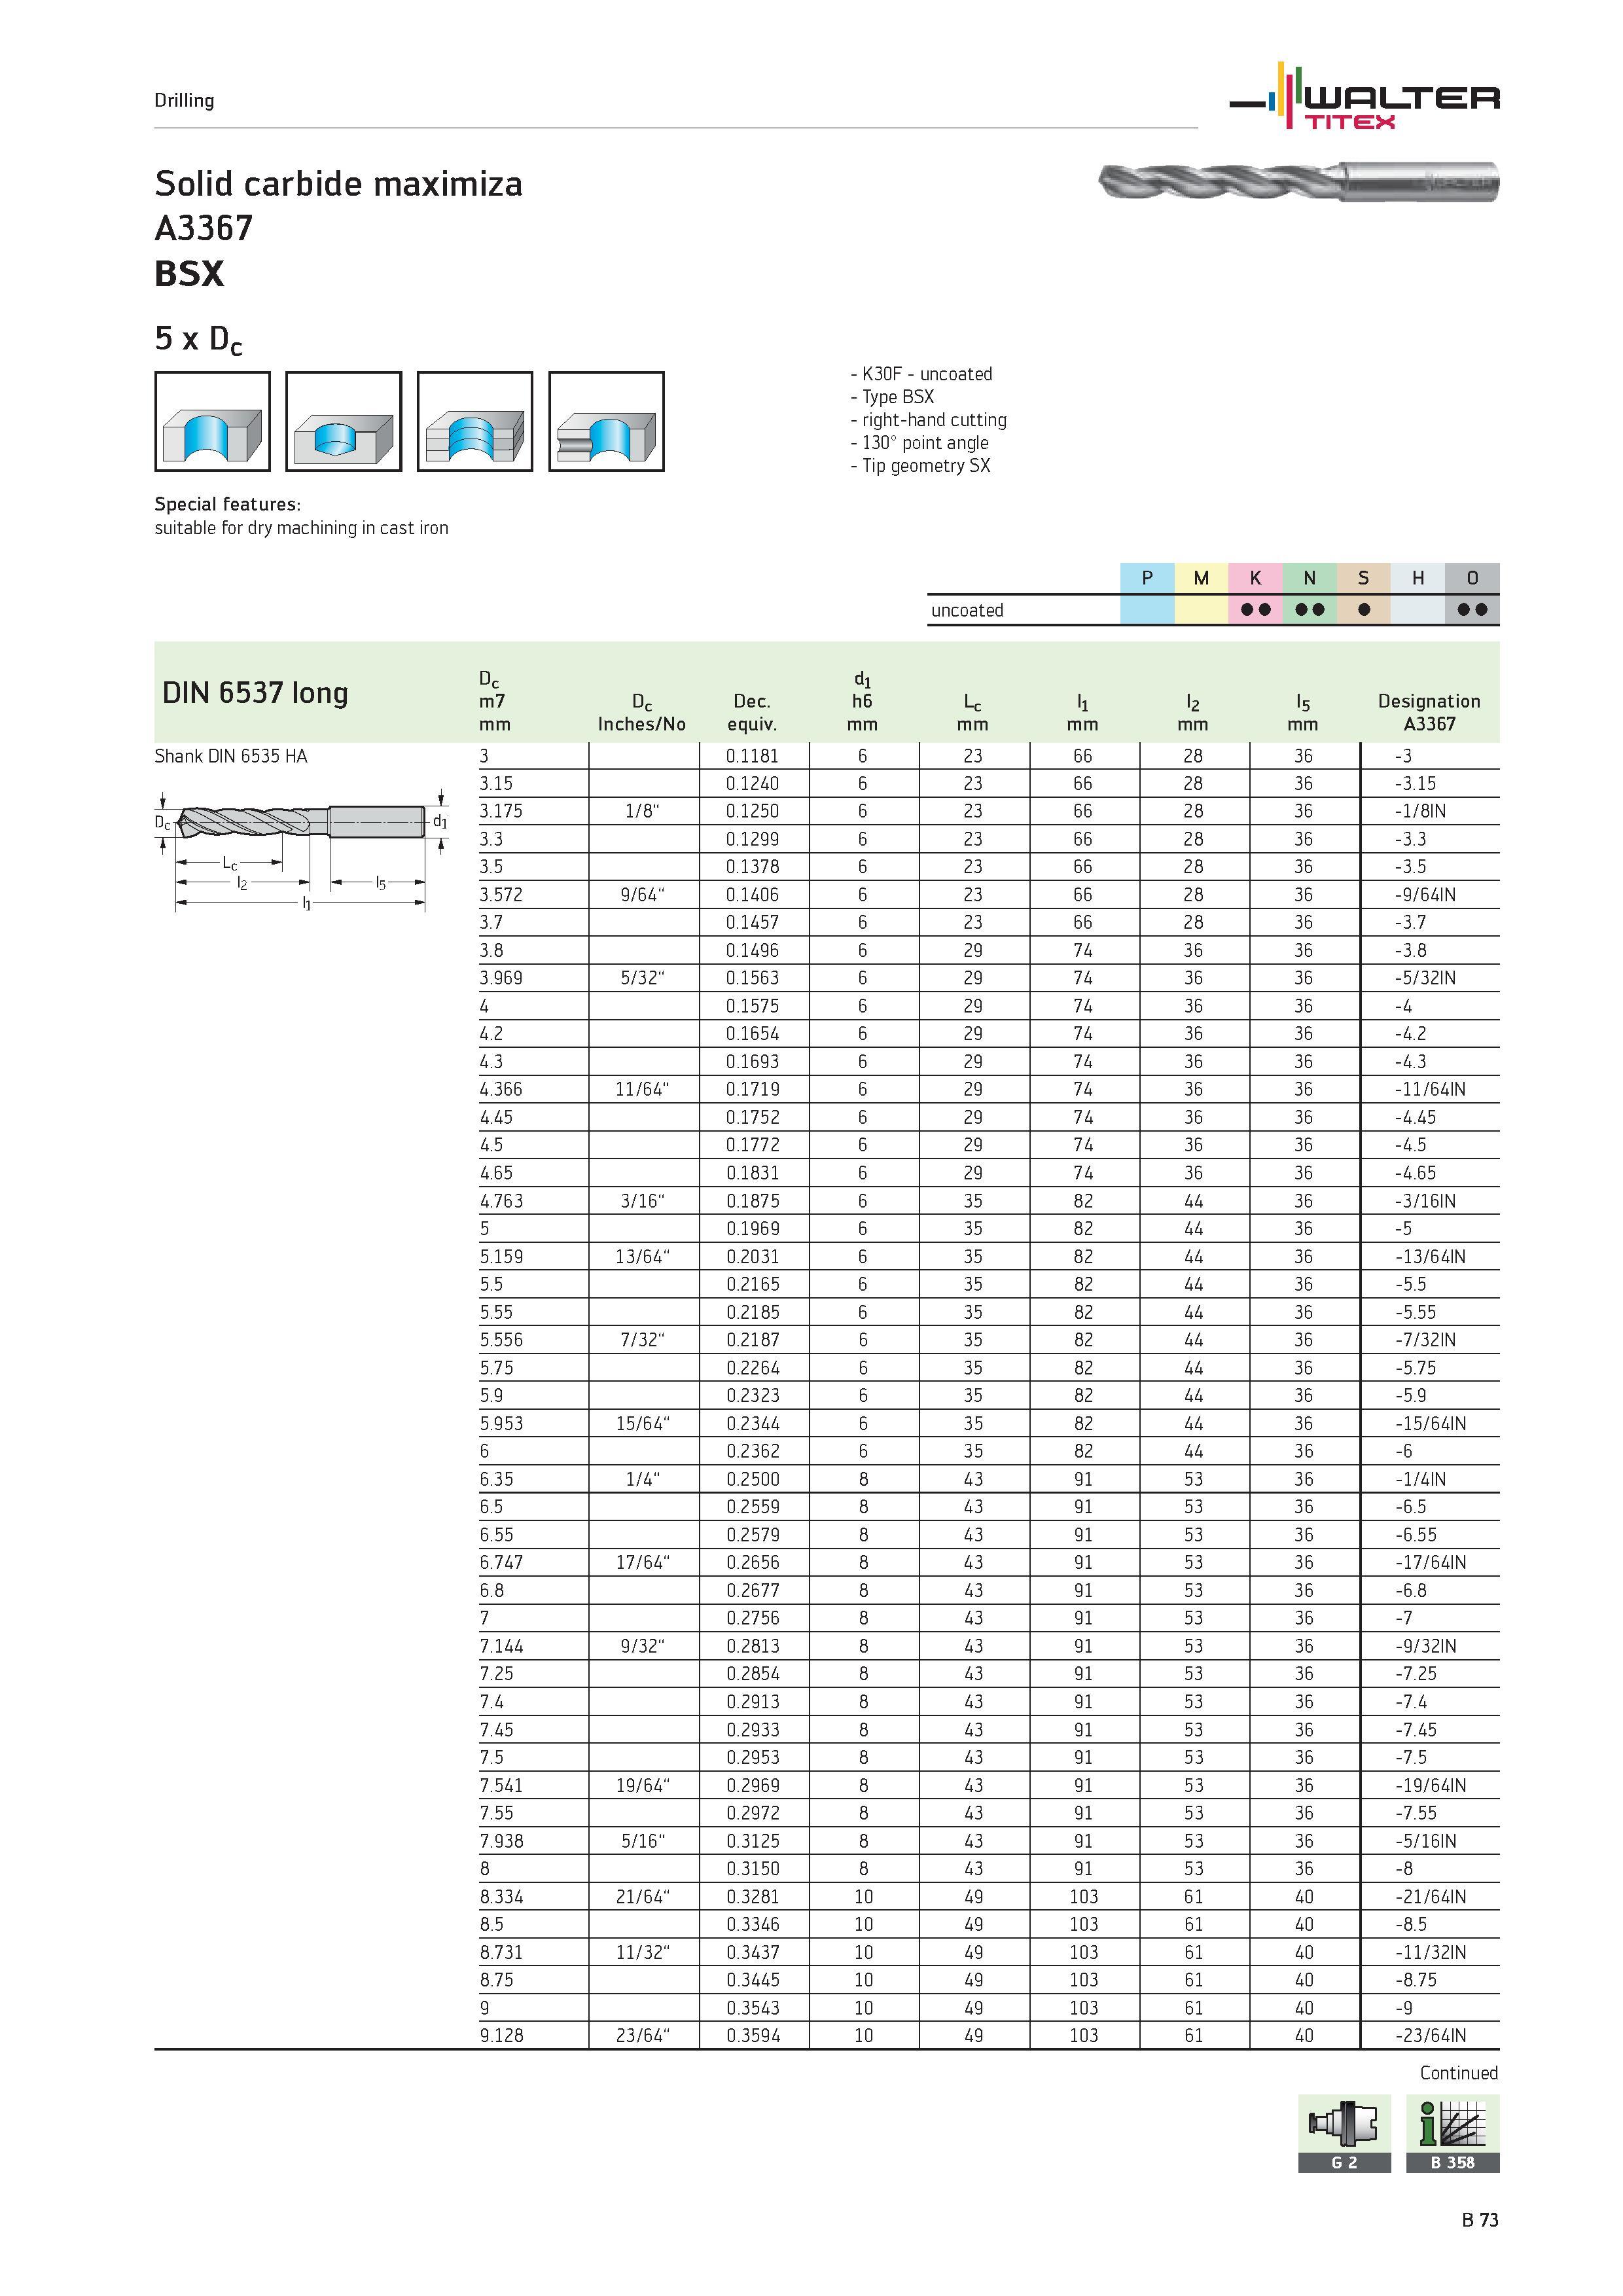Viewport: 1623px width, 2296px height.
Task: Click the pink K material group swatch
Action: pos(1255,578)
